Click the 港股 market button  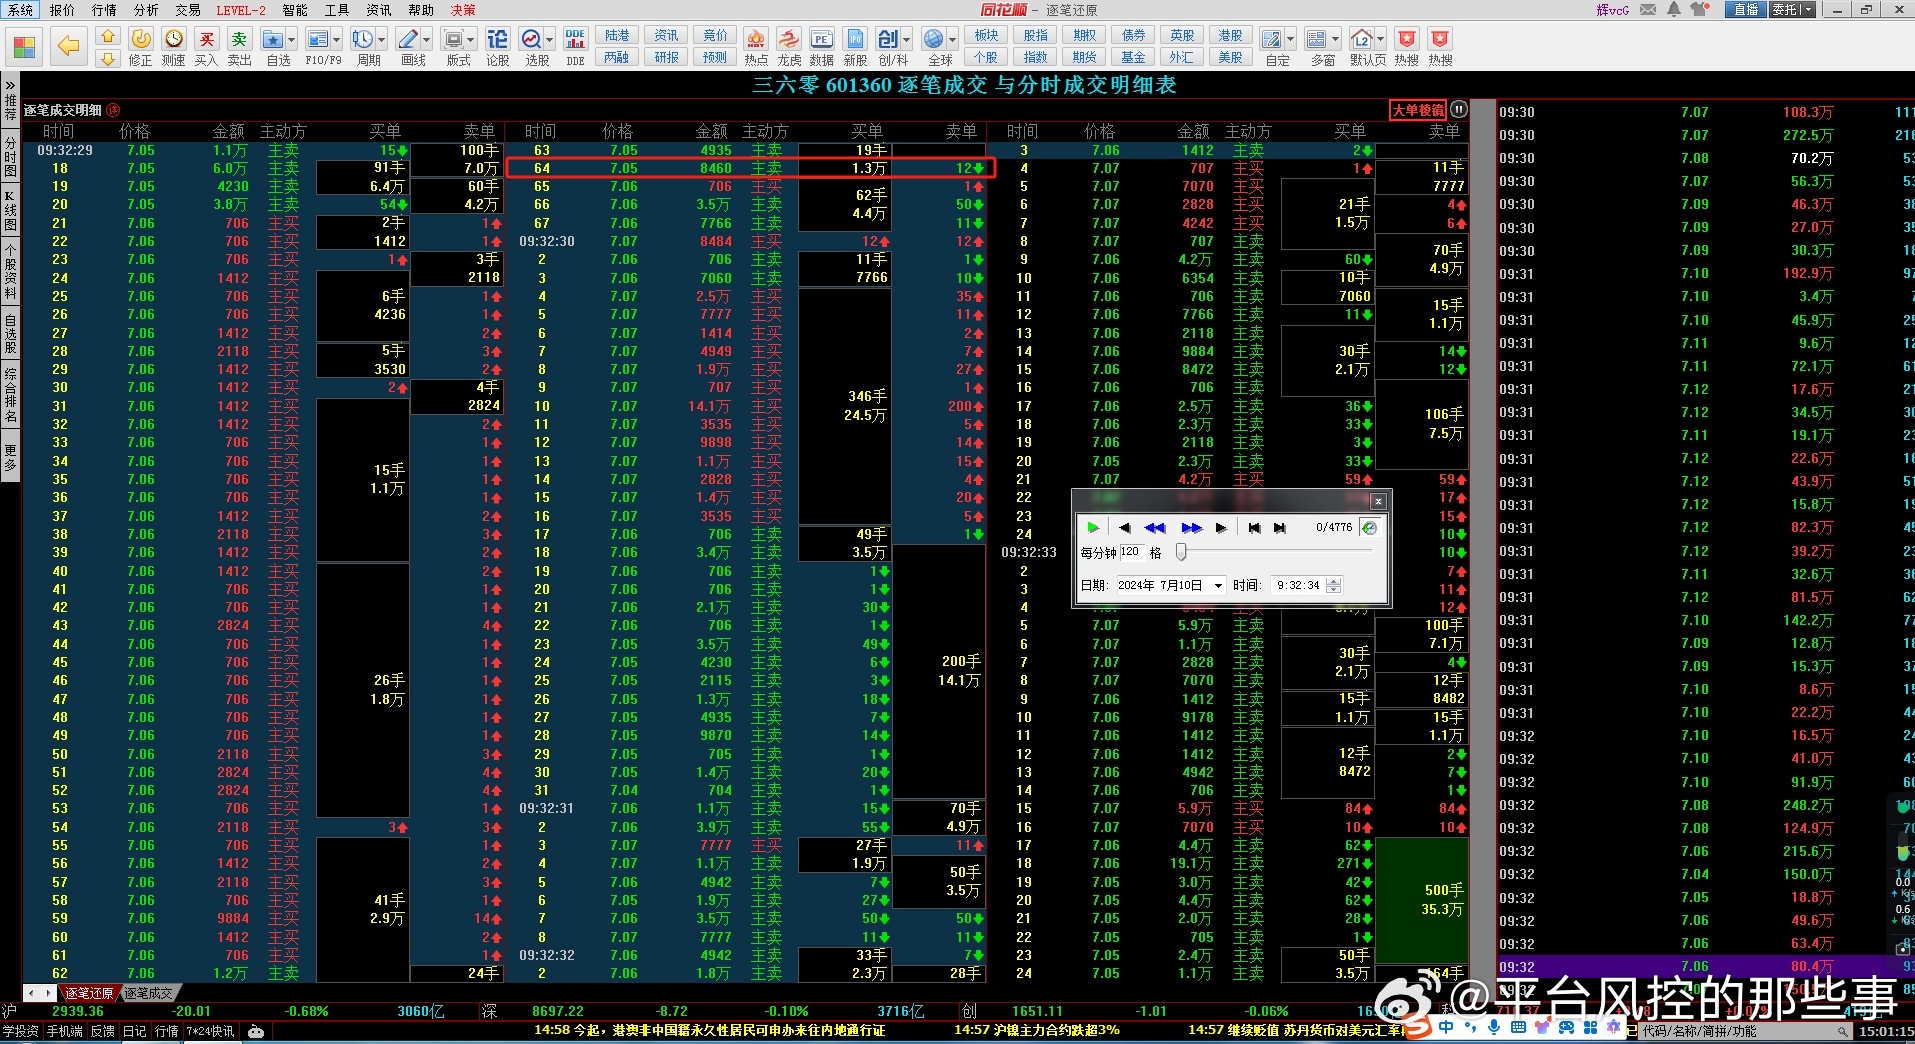click(x=1230, y=35)
